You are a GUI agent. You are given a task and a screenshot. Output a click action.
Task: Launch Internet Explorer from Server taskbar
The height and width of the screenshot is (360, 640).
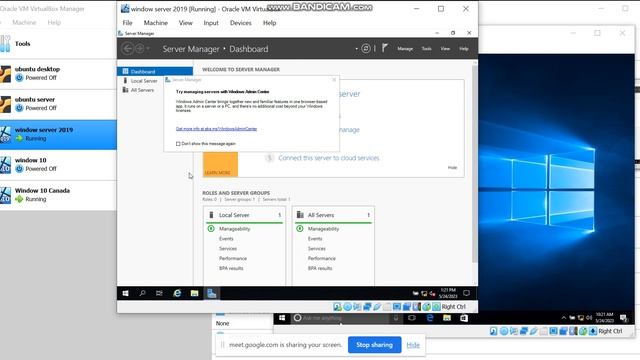click(177, 293)
